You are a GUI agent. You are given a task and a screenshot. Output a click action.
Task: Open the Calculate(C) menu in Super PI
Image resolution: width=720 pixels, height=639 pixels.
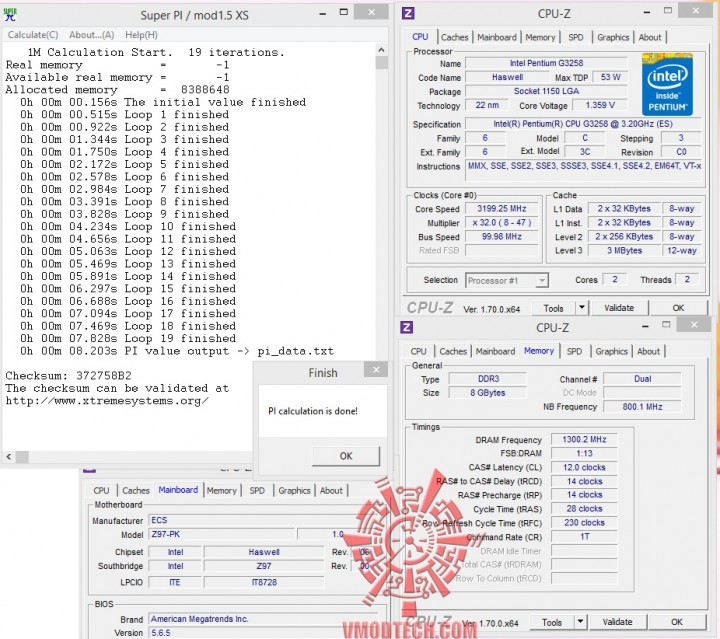click(x=33, y=35)
